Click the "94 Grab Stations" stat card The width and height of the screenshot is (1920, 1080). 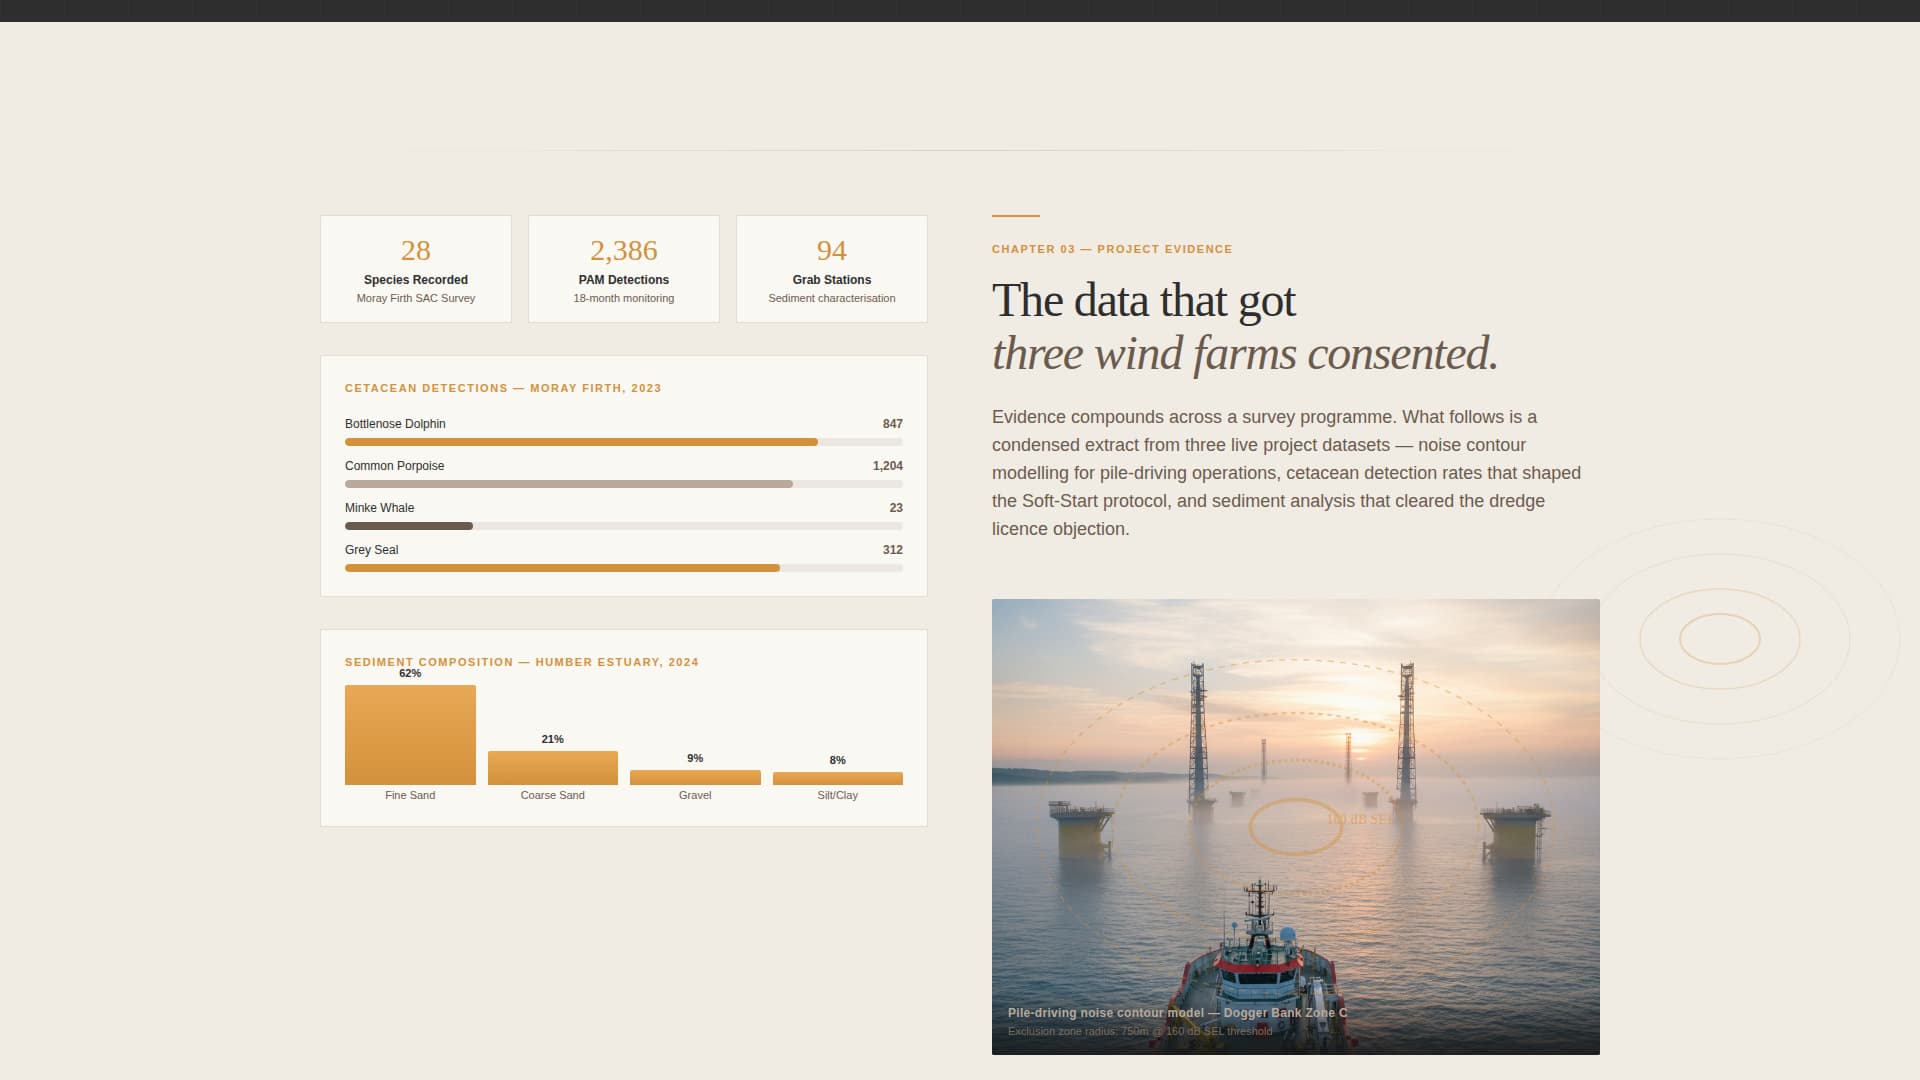tap(831, 268)
